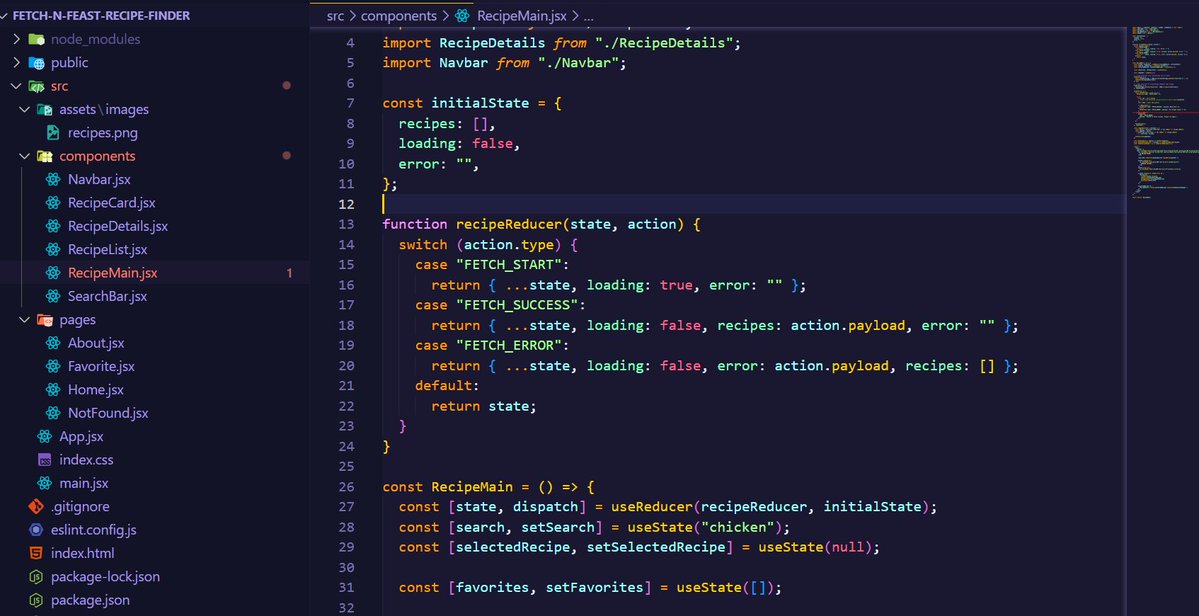Expand the node_modules folder chevron
Viewport: 1199px width, 616px height.
[17, 39]
